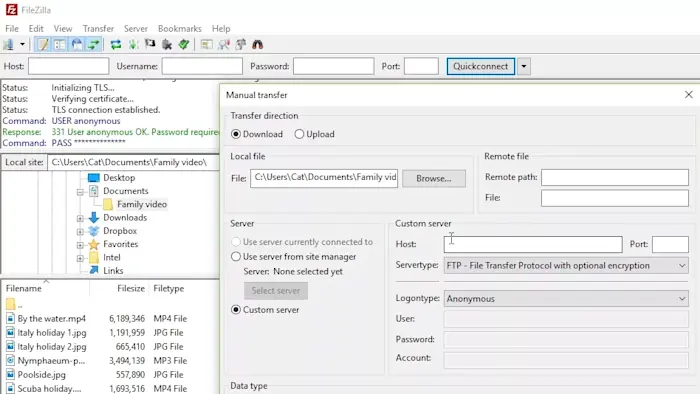
Task: Expand the Favorites tree node
Action: 80,245
